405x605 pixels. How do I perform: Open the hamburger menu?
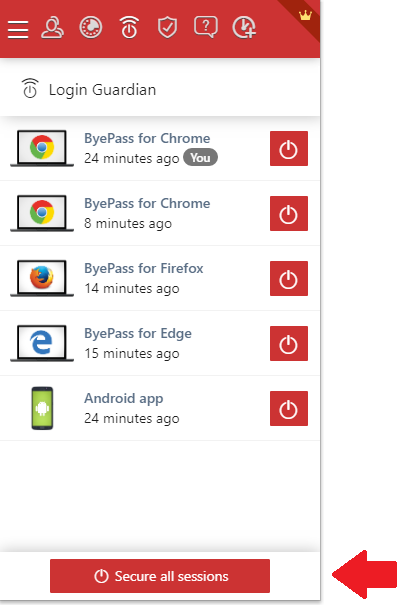18,29
